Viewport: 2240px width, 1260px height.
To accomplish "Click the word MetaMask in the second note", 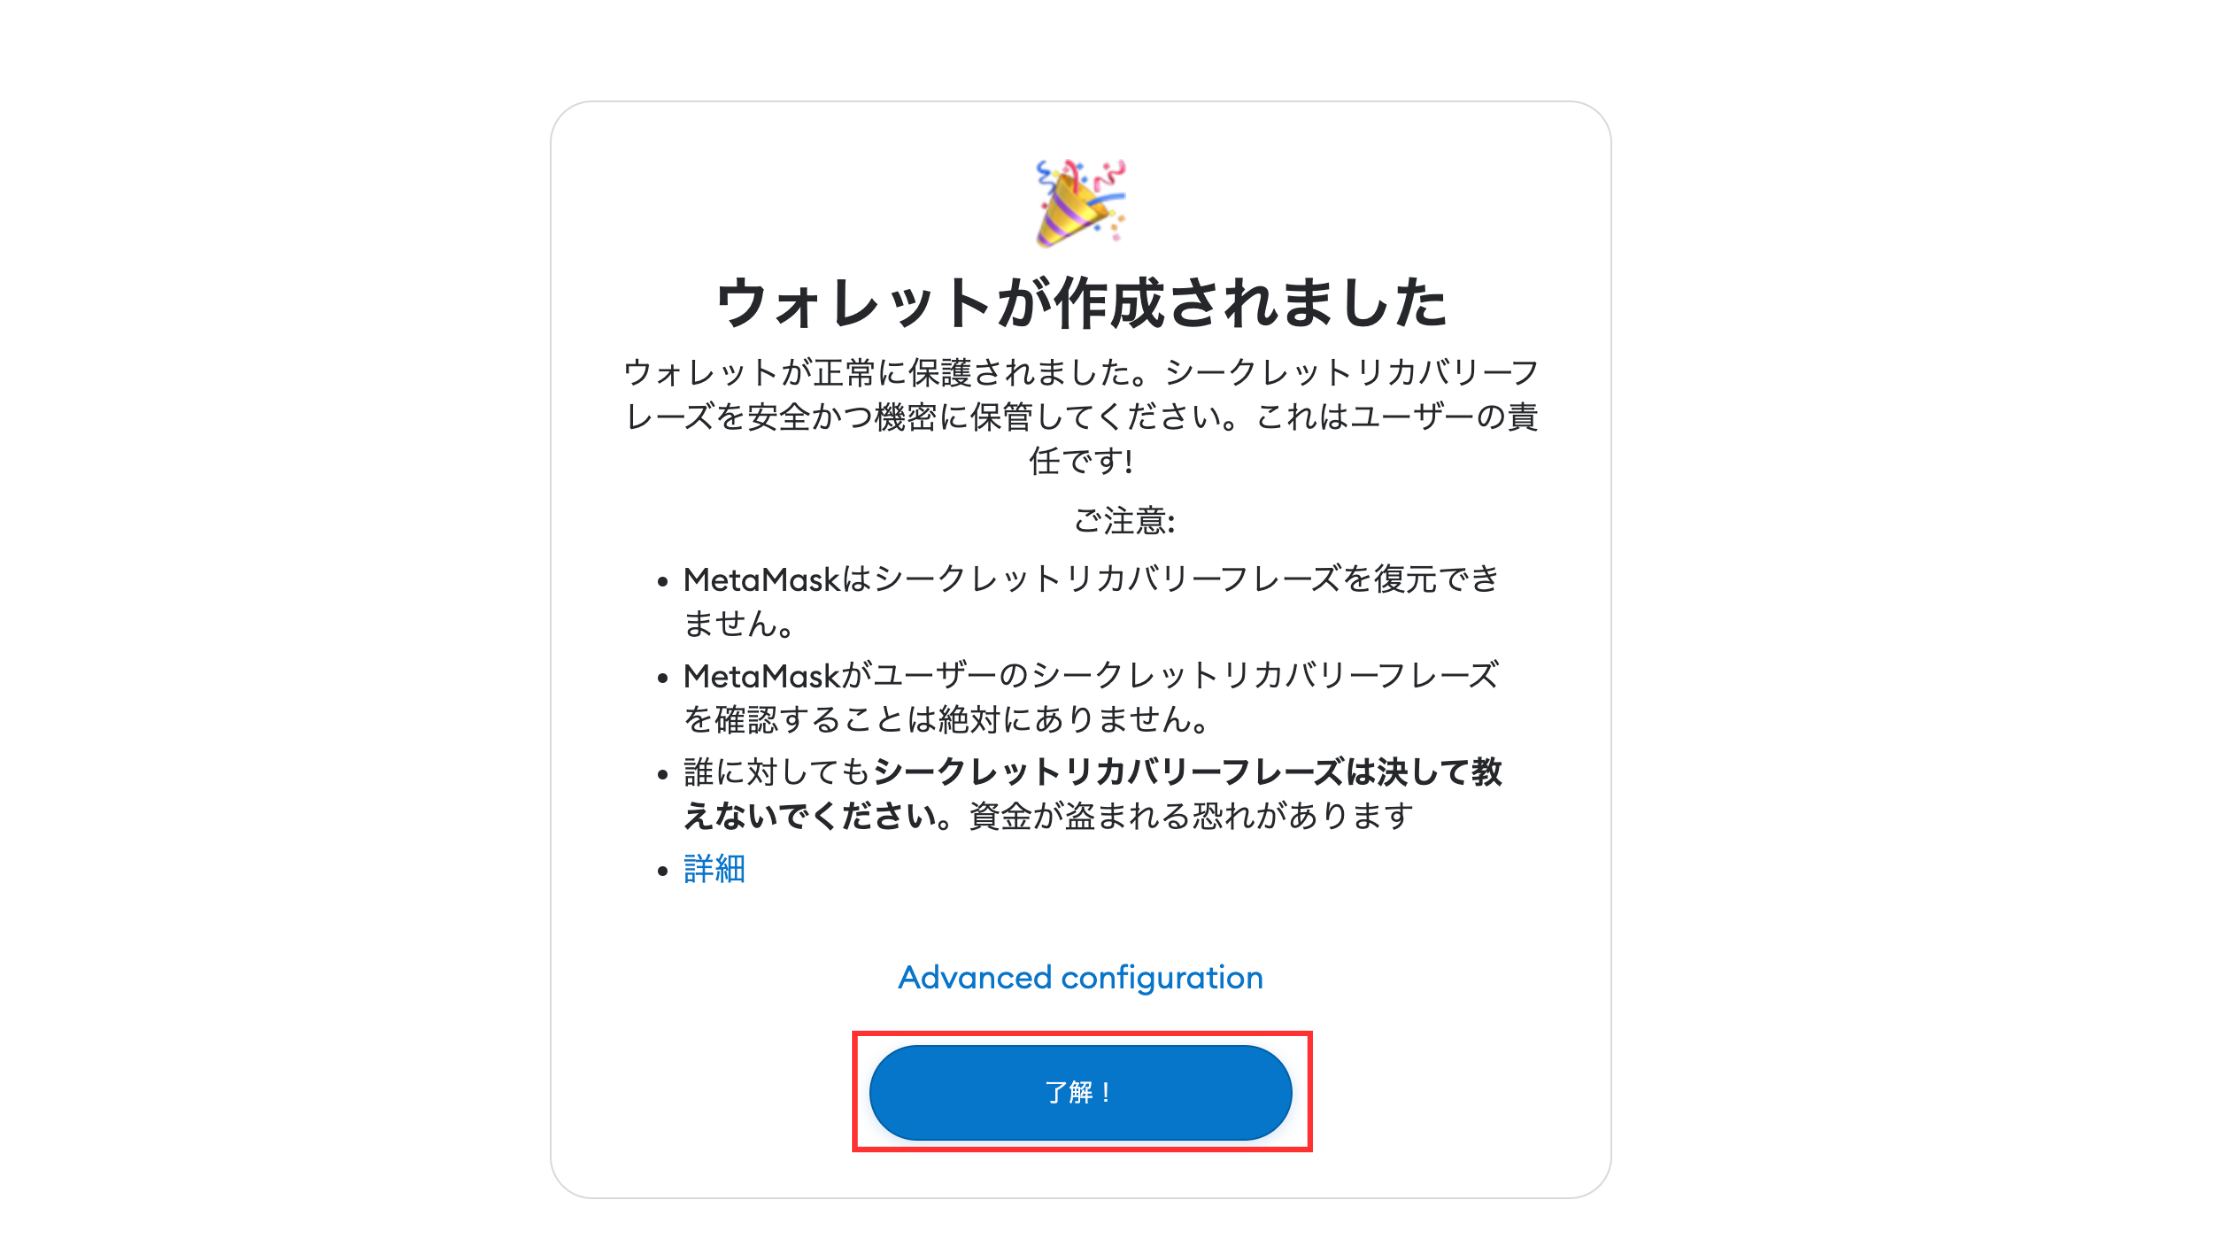I will (762, 676).
